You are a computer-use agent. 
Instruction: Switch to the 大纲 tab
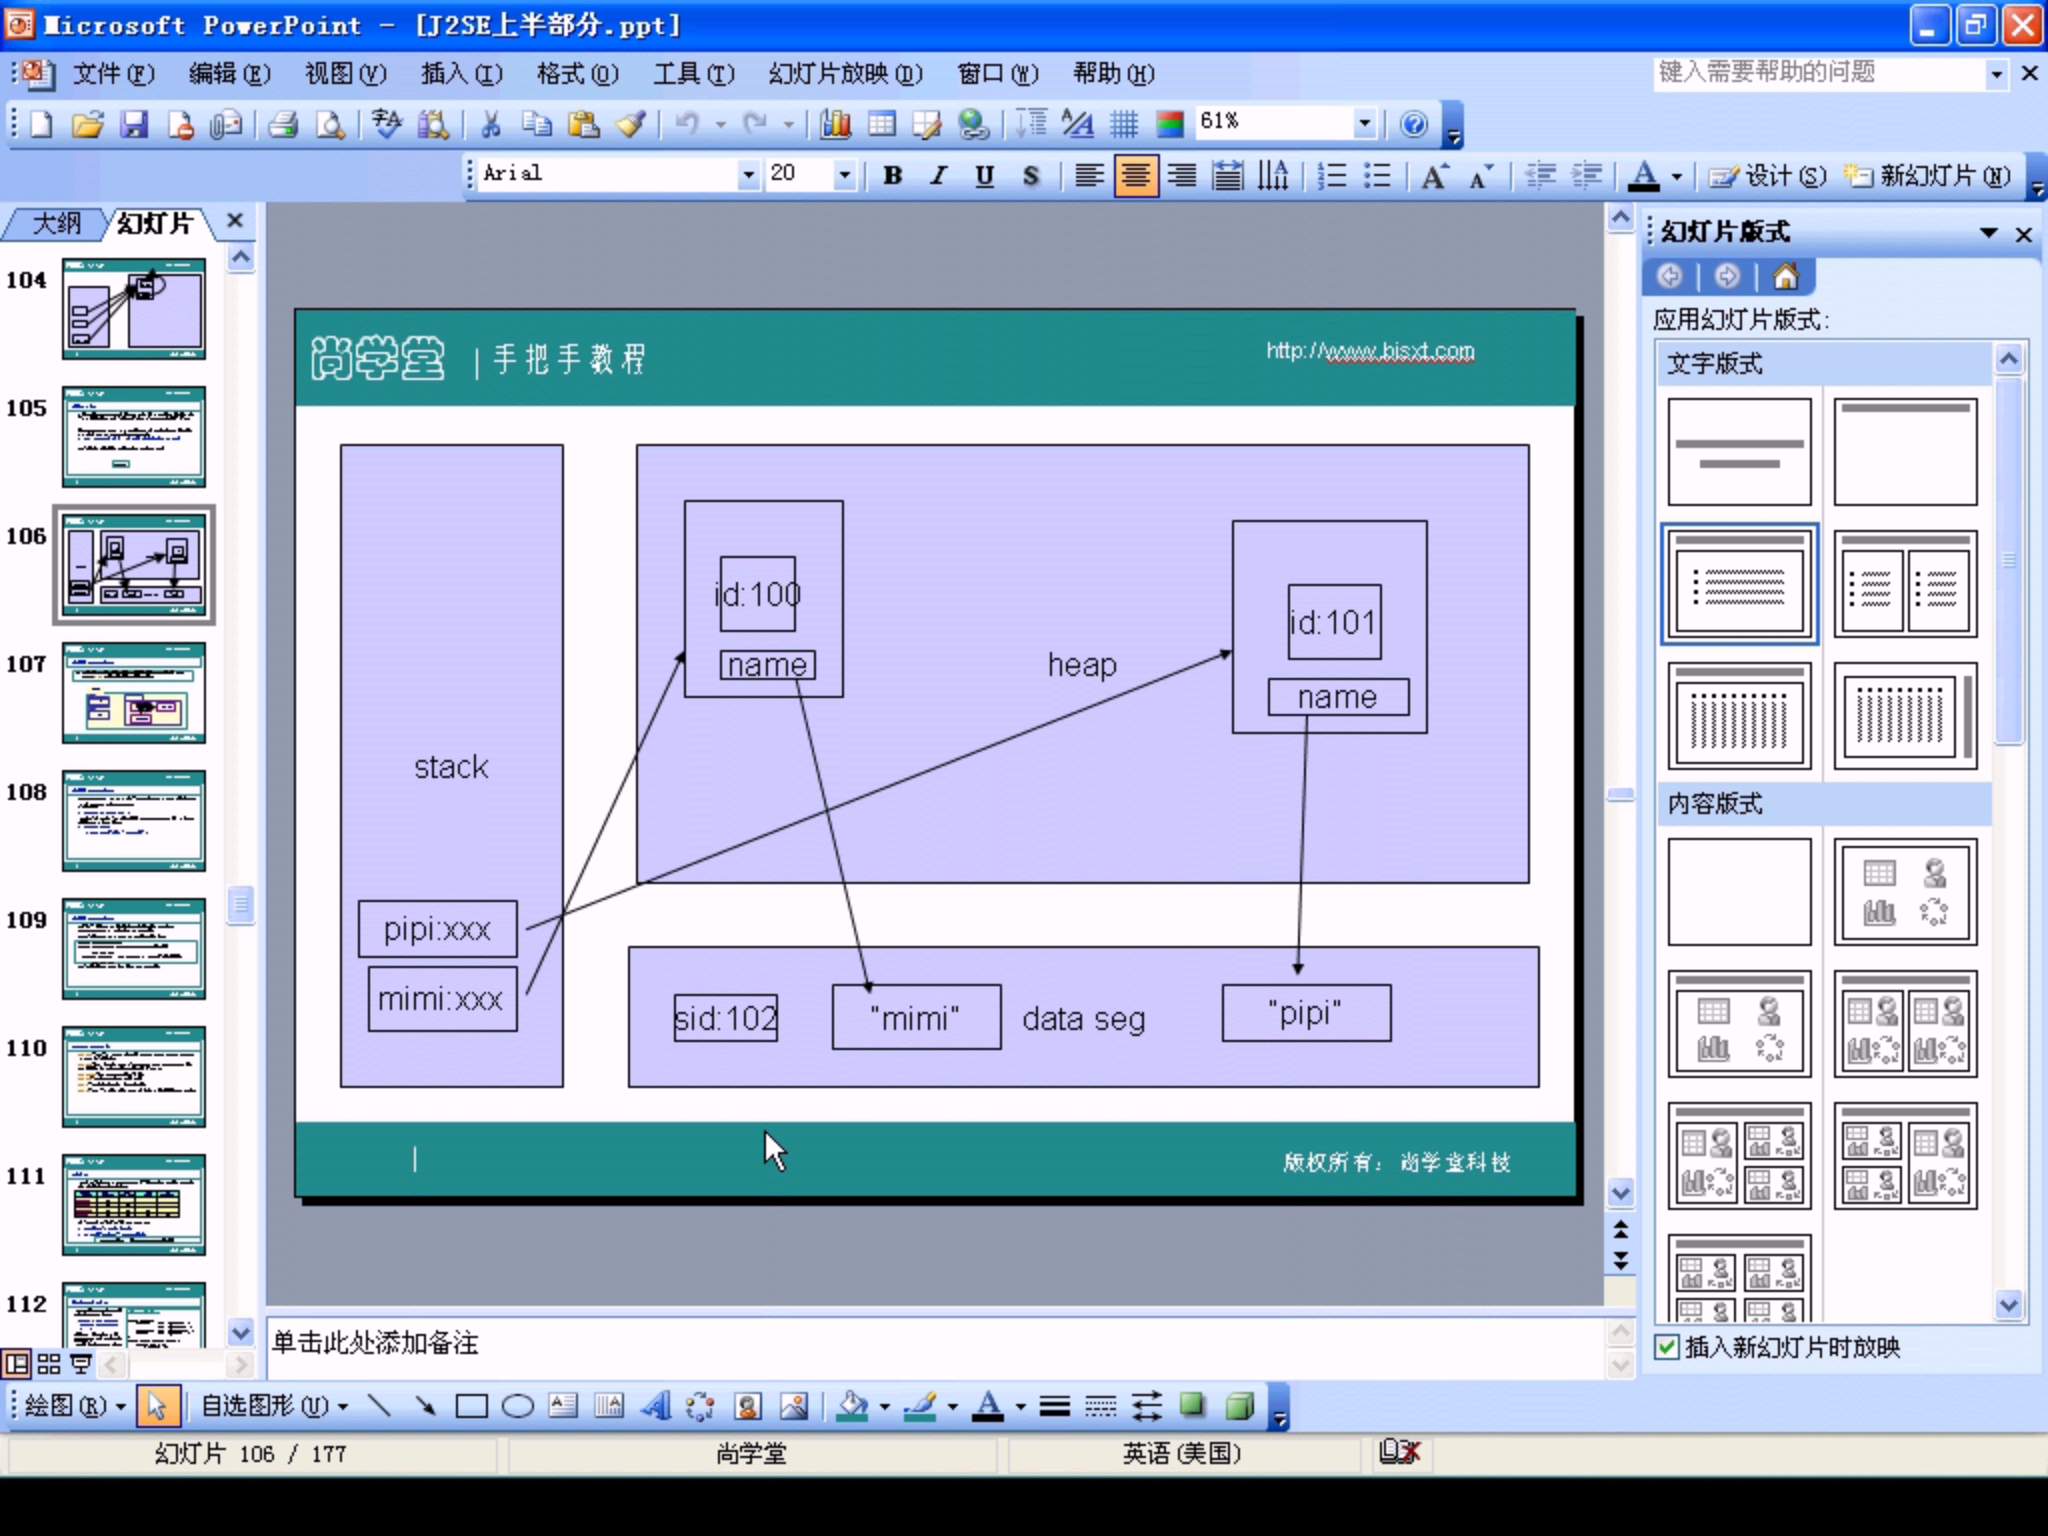click(x=56, y=223)
